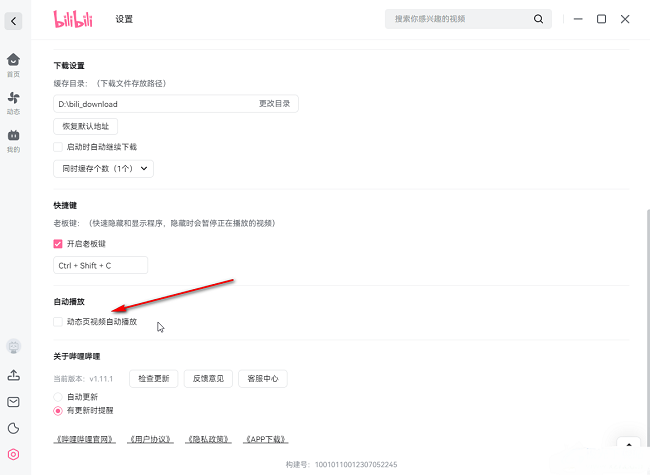Open the 《隐私政策》 link
The image size is (650, 475).
coord(208,439)
